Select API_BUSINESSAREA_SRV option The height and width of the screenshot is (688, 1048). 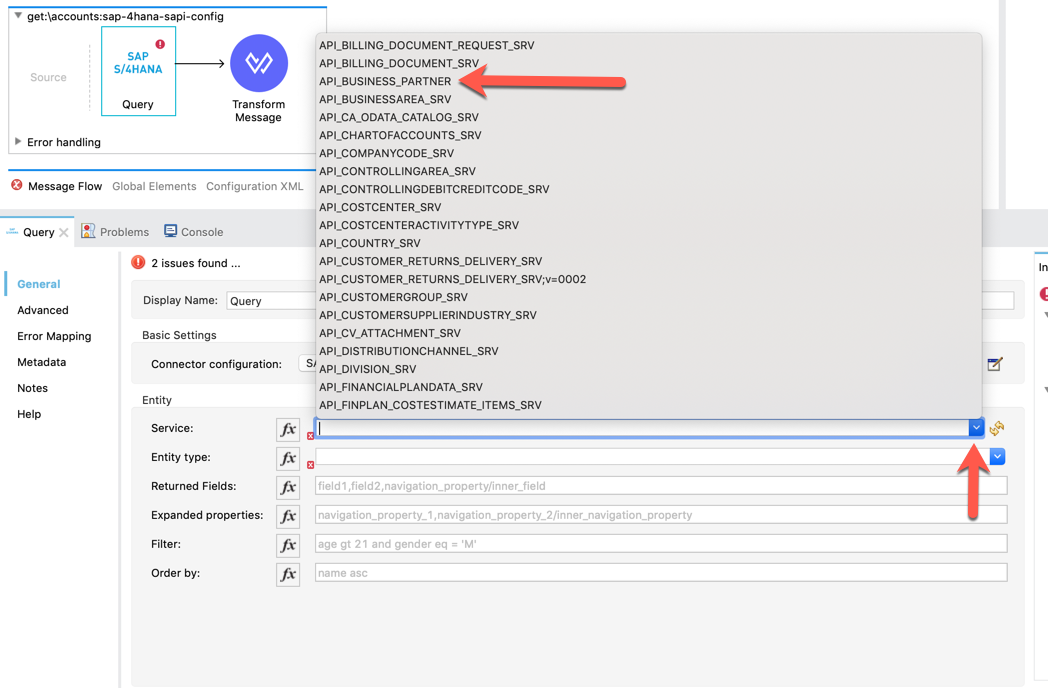(385, 100)
